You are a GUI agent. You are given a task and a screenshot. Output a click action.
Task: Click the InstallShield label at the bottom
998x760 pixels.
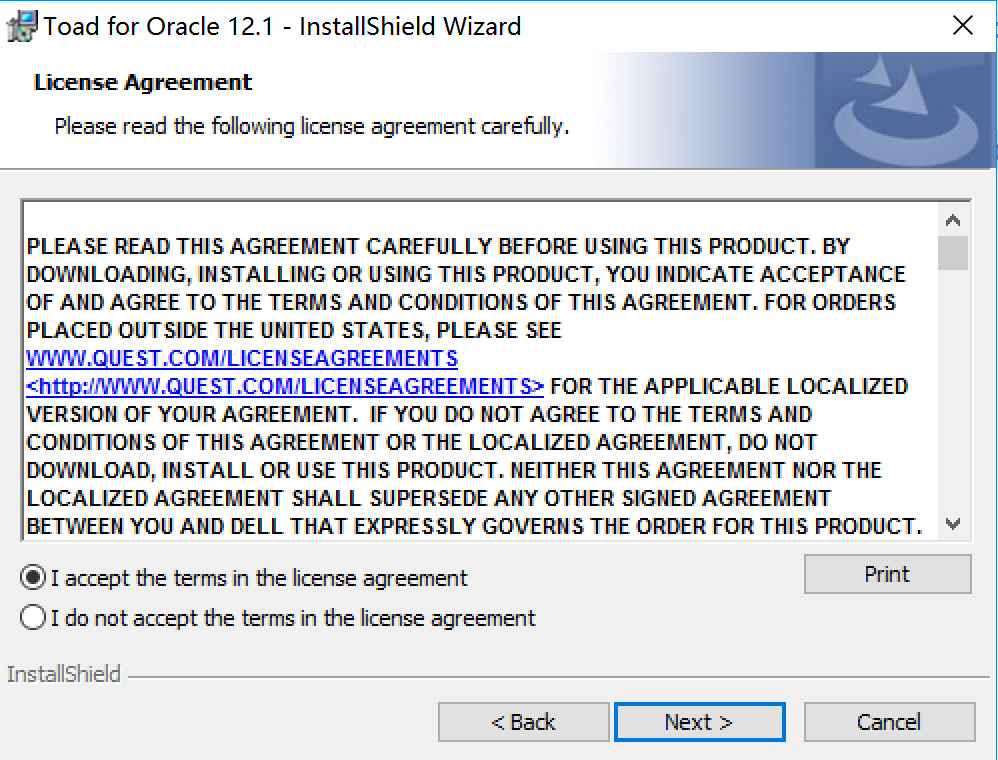click(x=64, y=674)
